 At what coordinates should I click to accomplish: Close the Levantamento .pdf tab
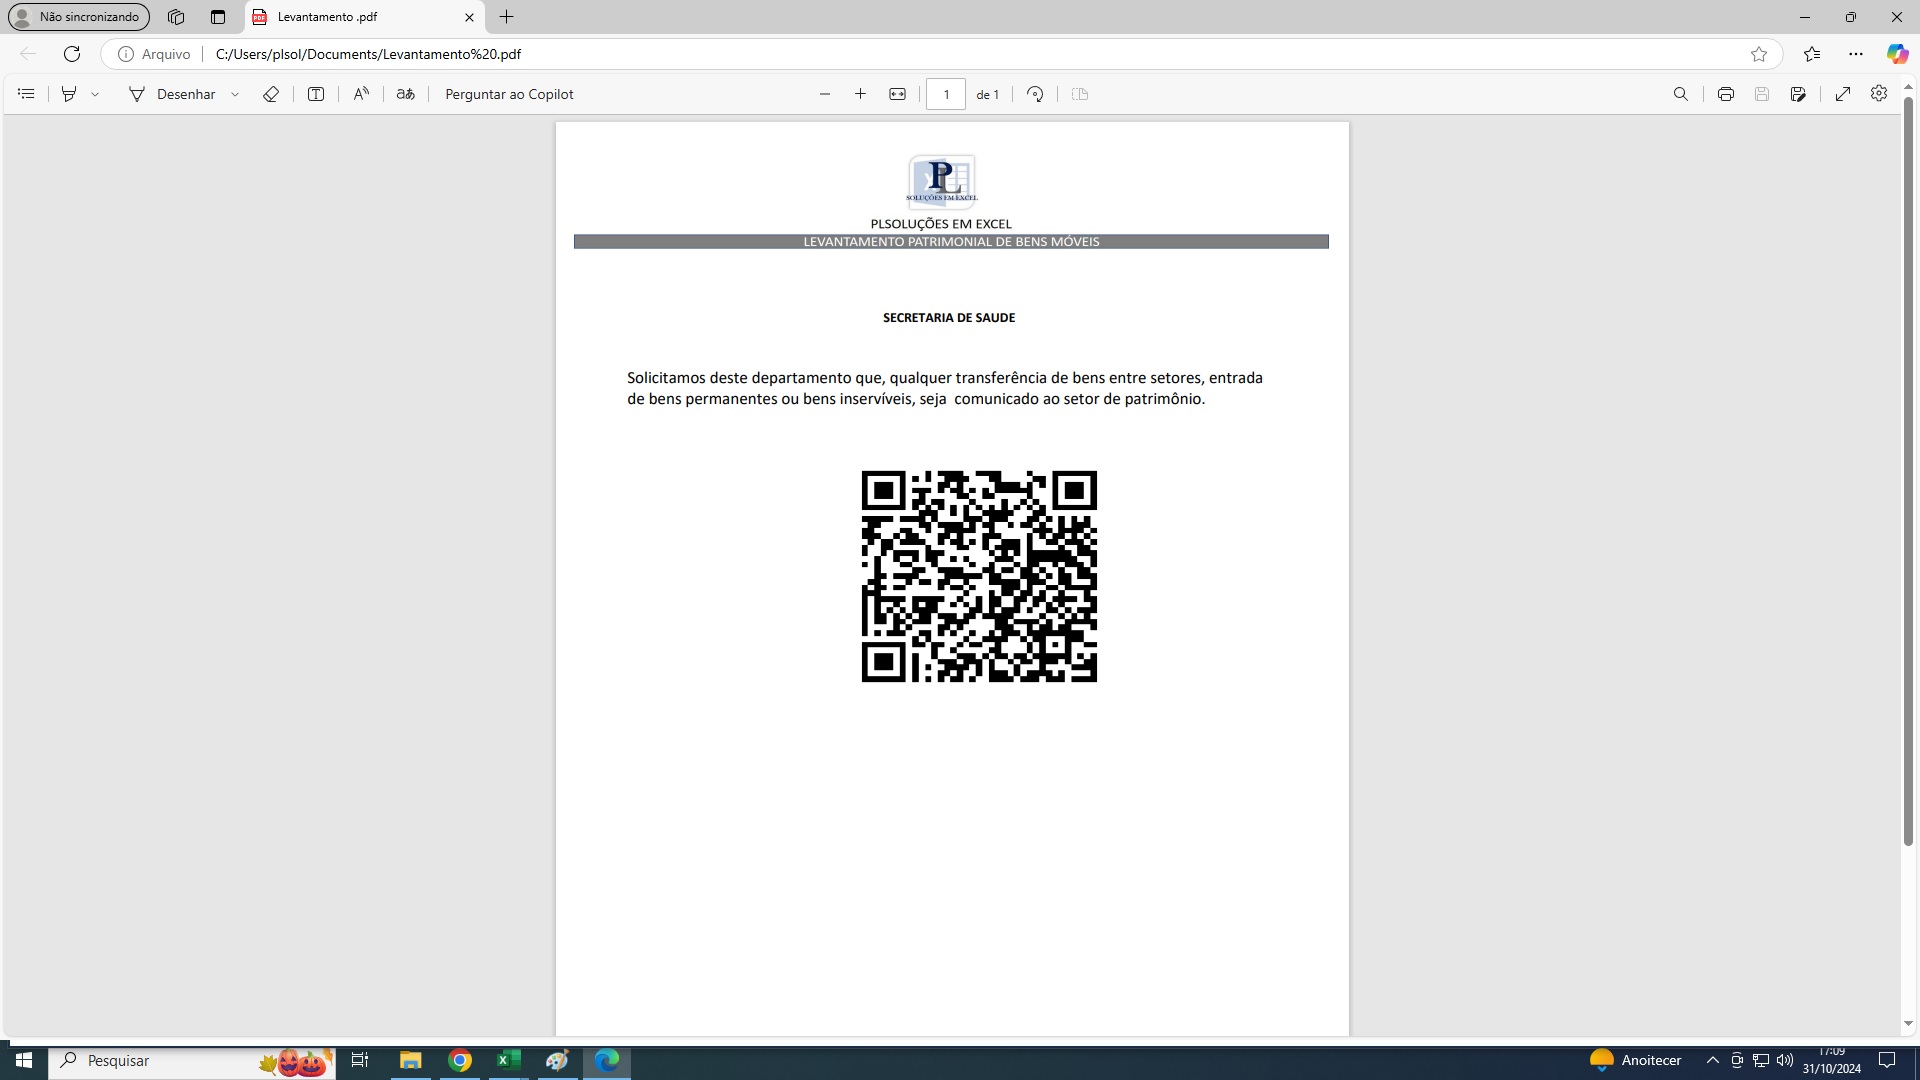click(x=469, y=17)
